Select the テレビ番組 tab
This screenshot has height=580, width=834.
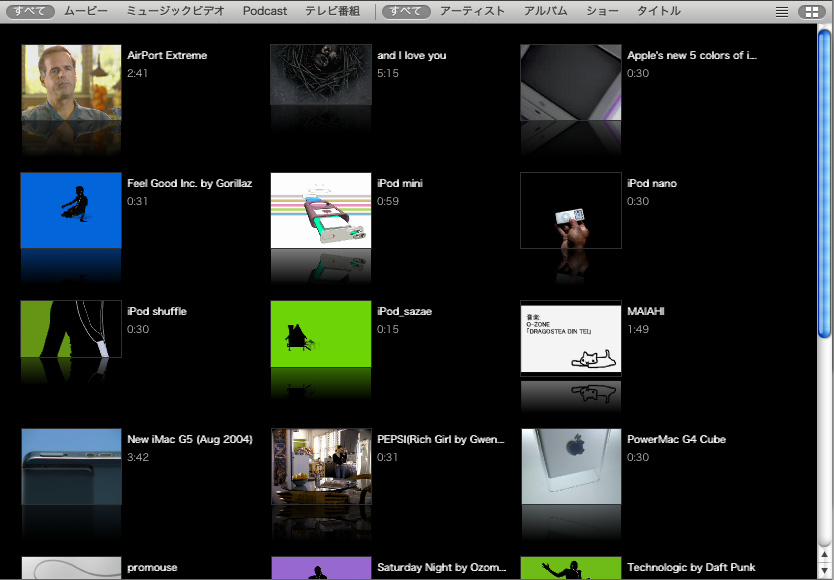332,11
